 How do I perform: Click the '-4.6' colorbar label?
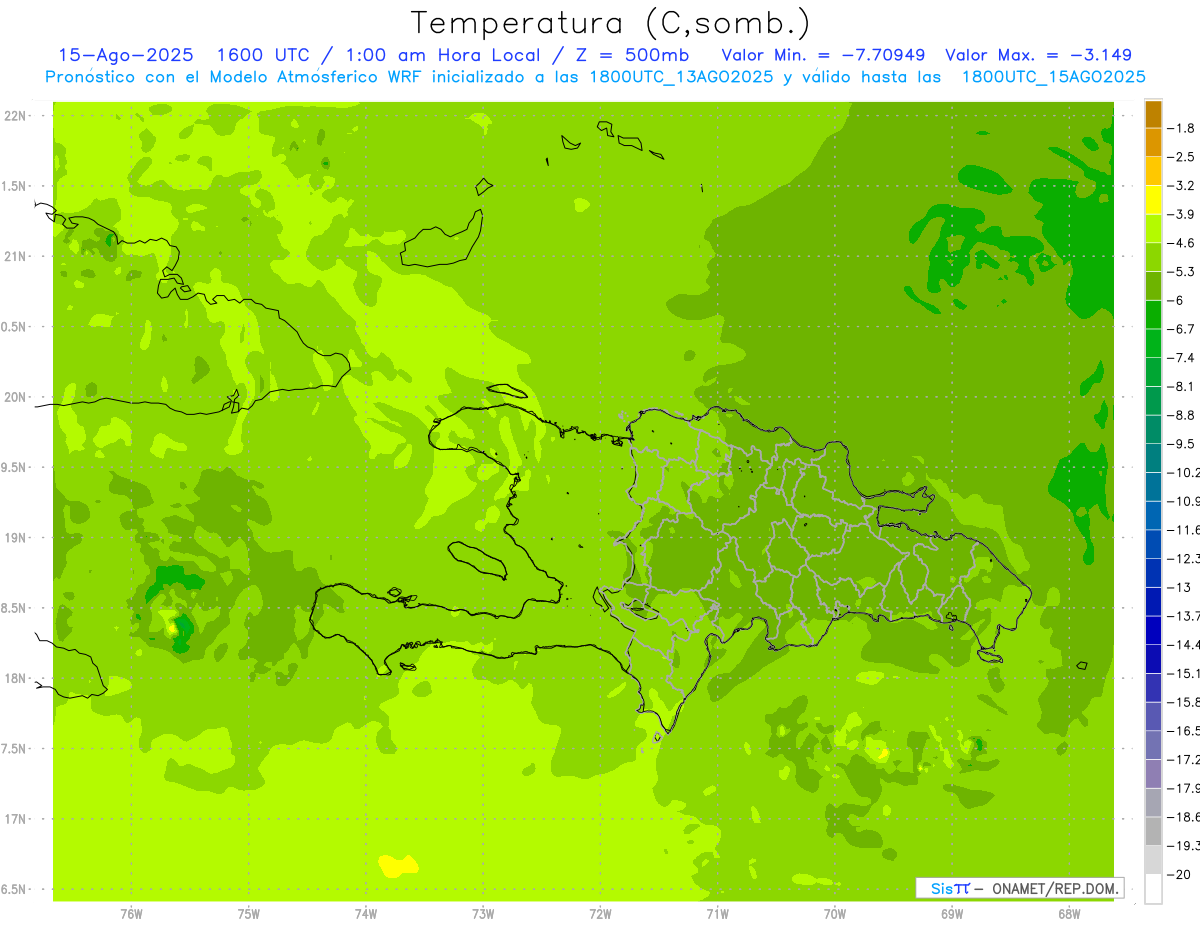point(1183,243)
